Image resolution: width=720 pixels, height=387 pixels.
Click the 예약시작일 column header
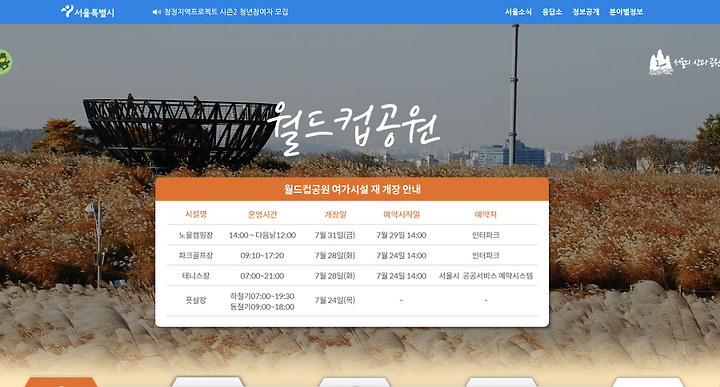coord(401,214)
